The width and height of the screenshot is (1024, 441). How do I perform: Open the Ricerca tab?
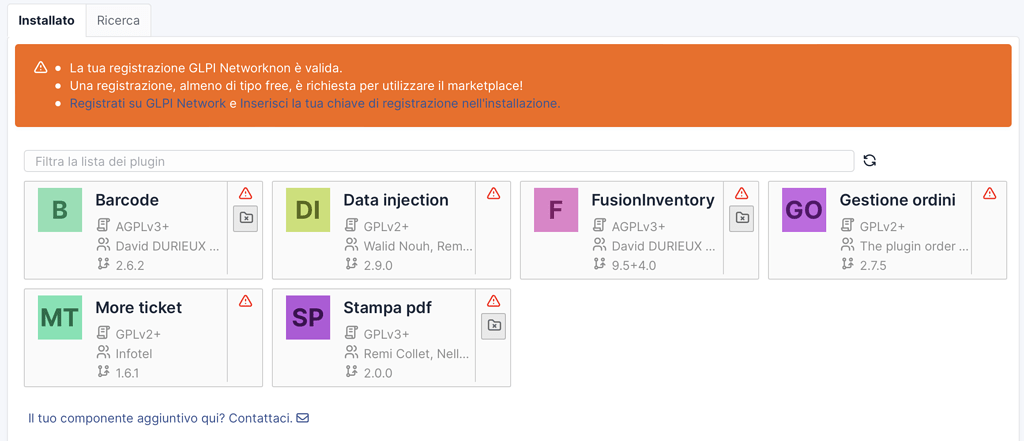(x=118, y=21)
